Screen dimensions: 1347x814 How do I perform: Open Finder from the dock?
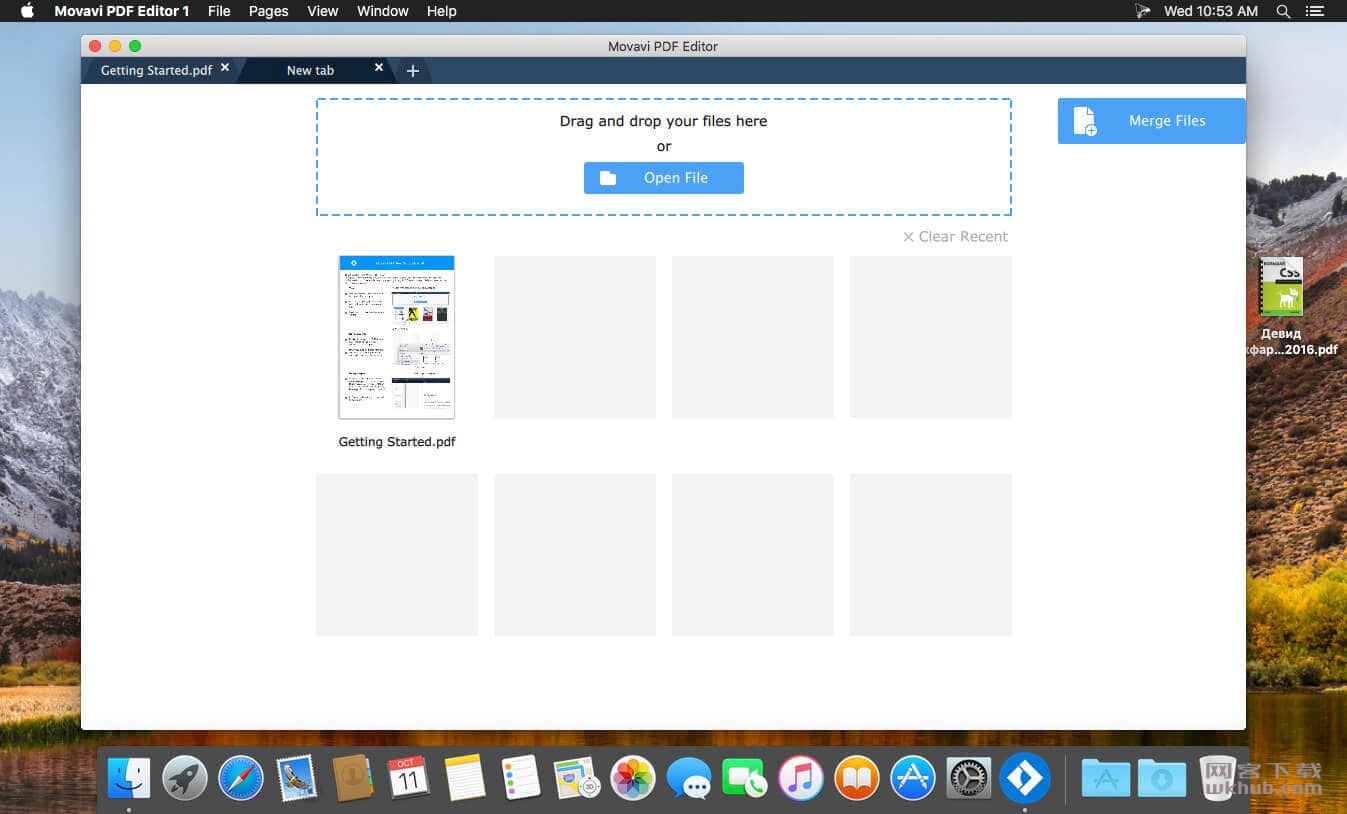point(129,777)
